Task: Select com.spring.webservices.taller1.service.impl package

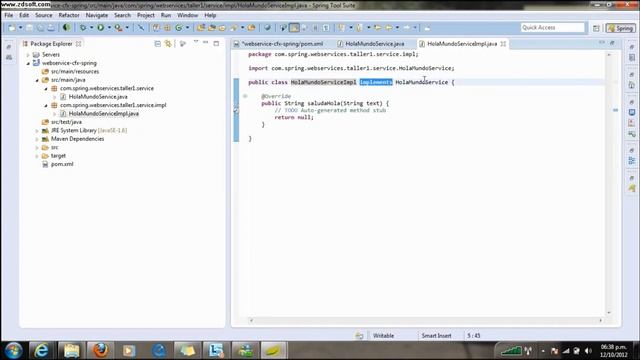Action: (113, 105)
